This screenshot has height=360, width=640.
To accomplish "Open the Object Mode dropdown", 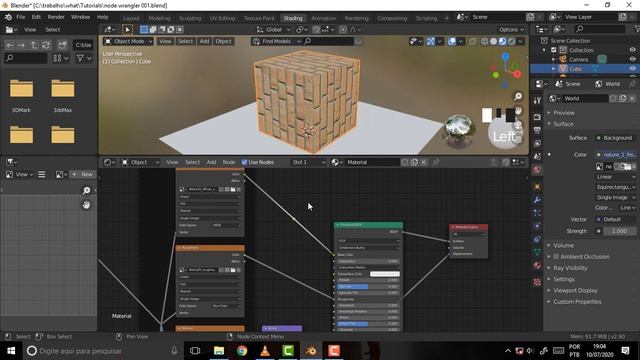I will click(128, 41).
